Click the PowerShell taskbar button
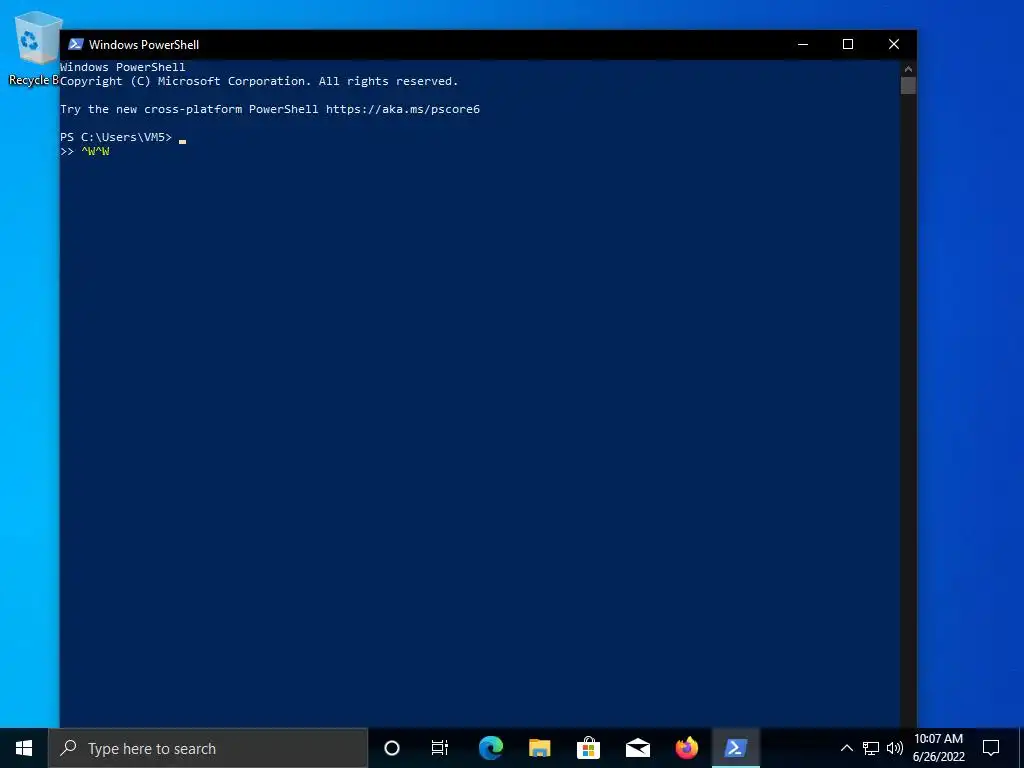 [735, 748]
